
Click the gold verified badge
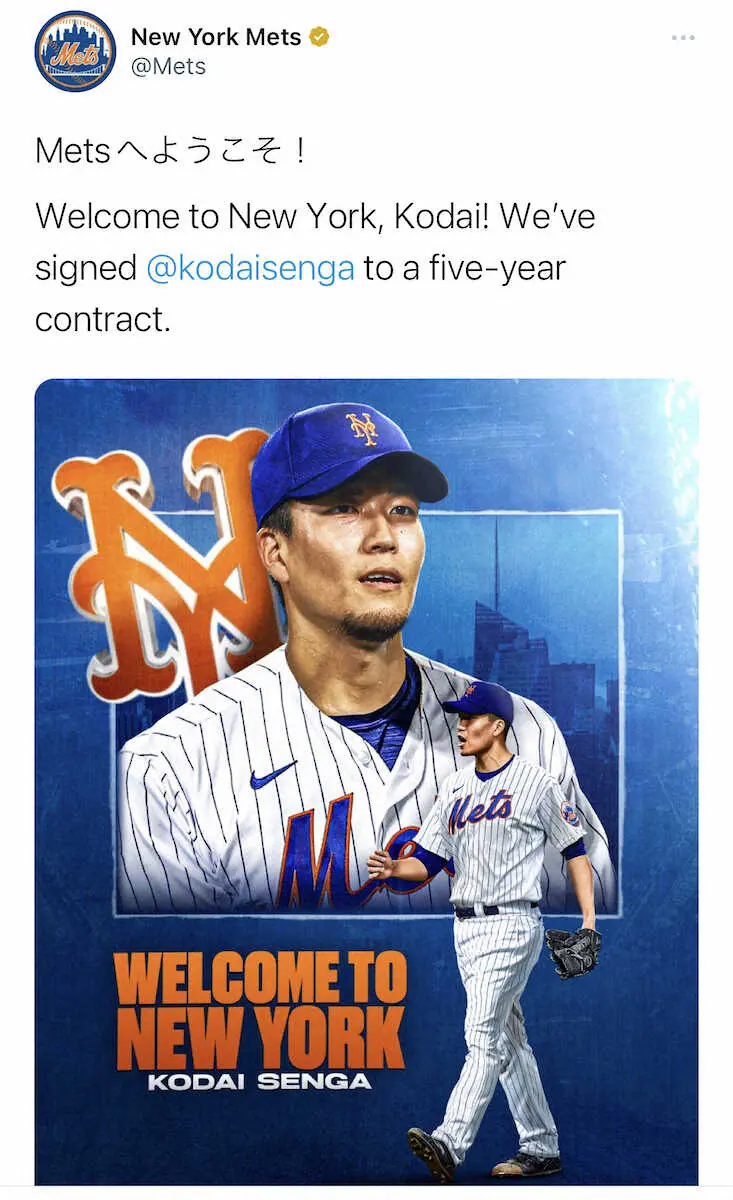coord(319,38)
